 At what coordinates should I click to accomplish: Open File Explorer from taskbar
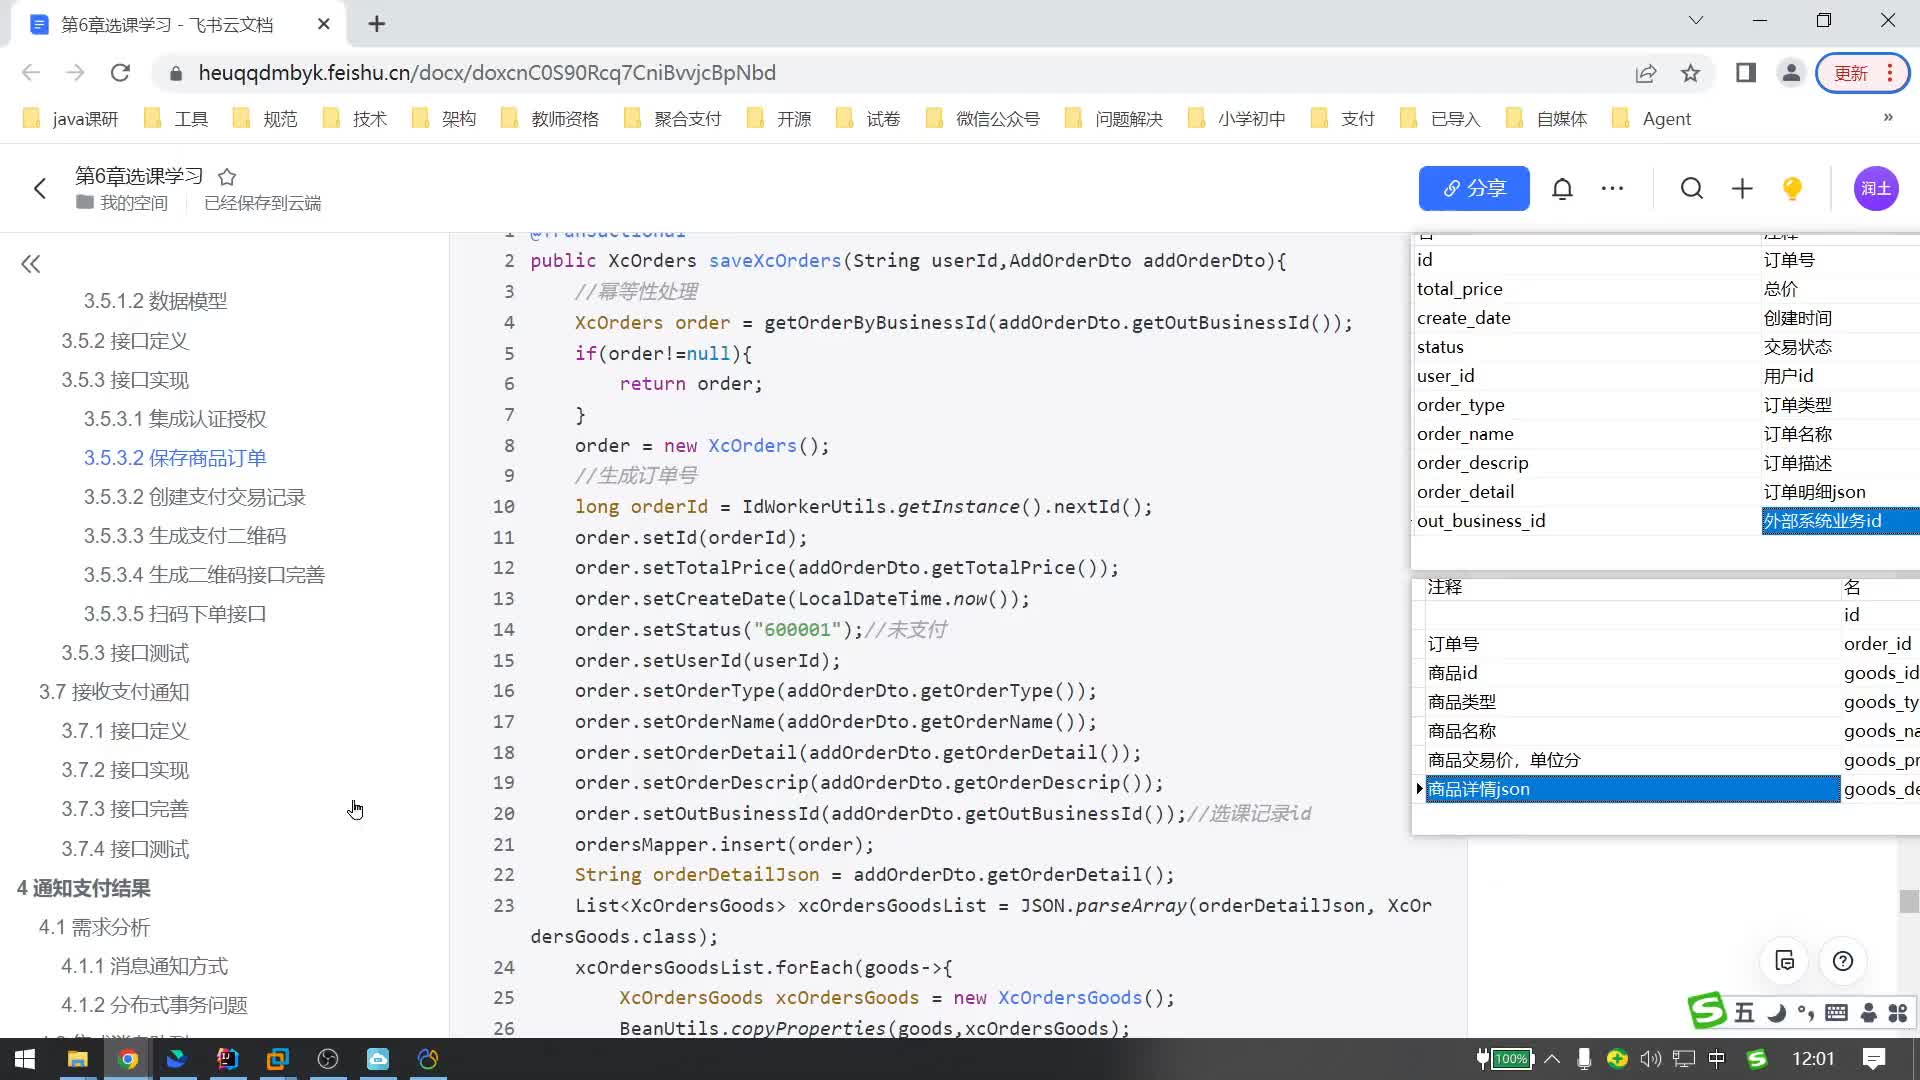click(x=77, y=1059)
